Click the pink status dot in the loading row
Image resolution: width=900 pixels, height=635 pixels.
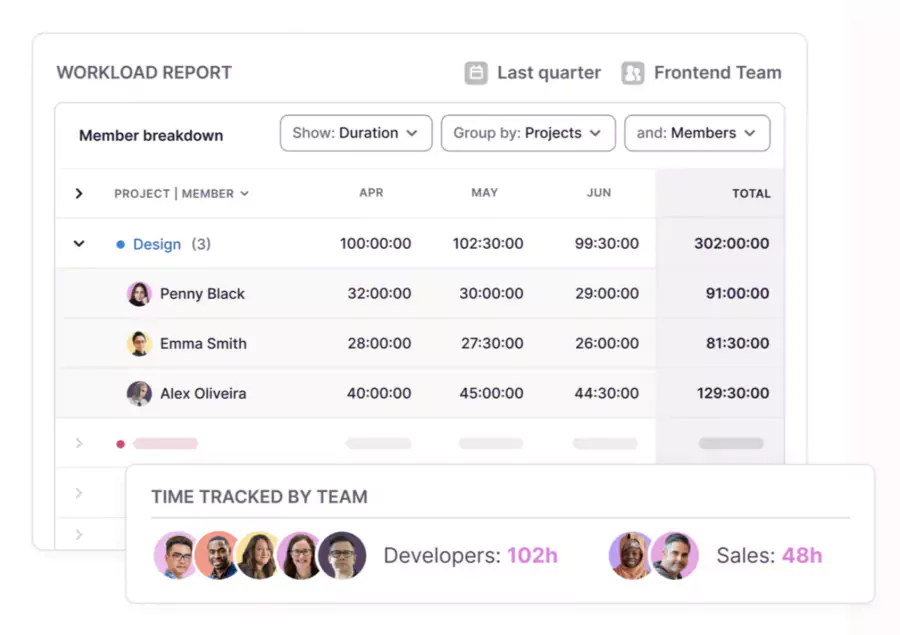[x=120, y=443]
